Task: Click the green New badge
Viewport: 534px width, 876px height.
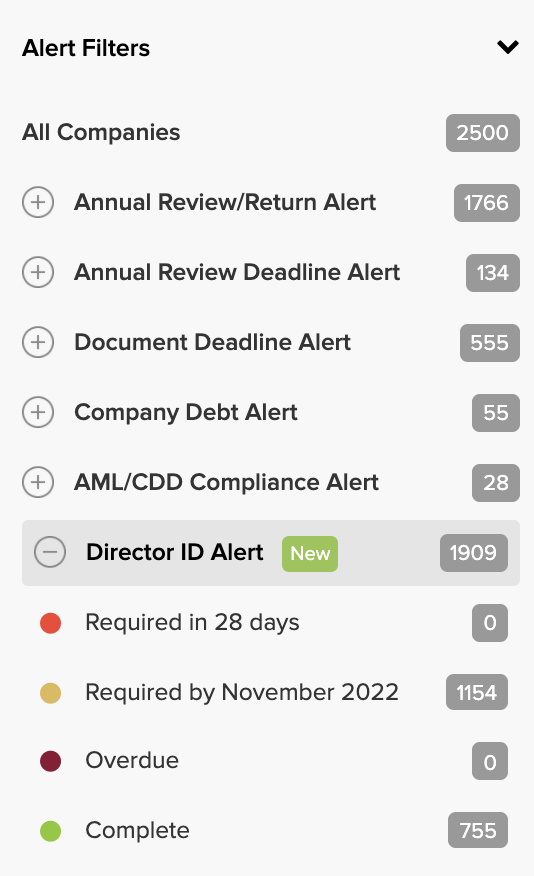Action: coord(310,554)
